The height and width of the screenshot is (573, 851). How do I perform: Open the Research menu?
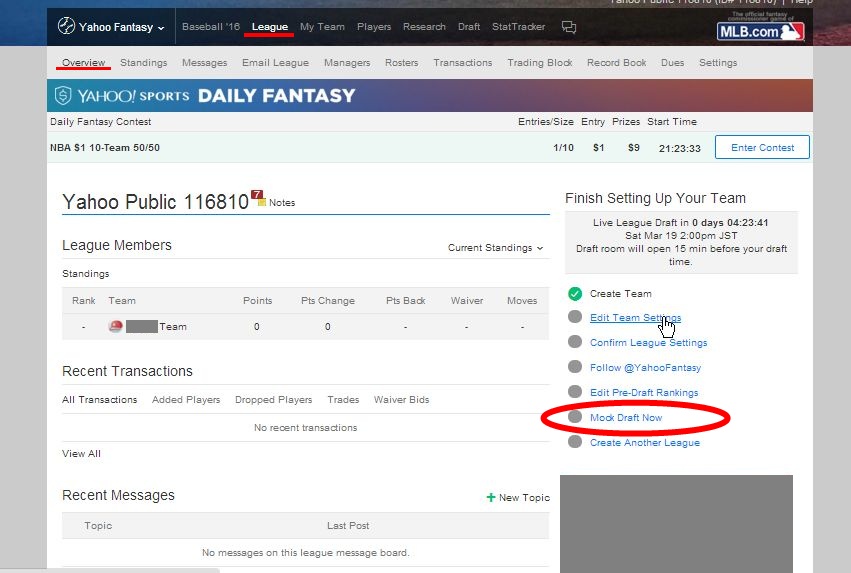[424, 27]
